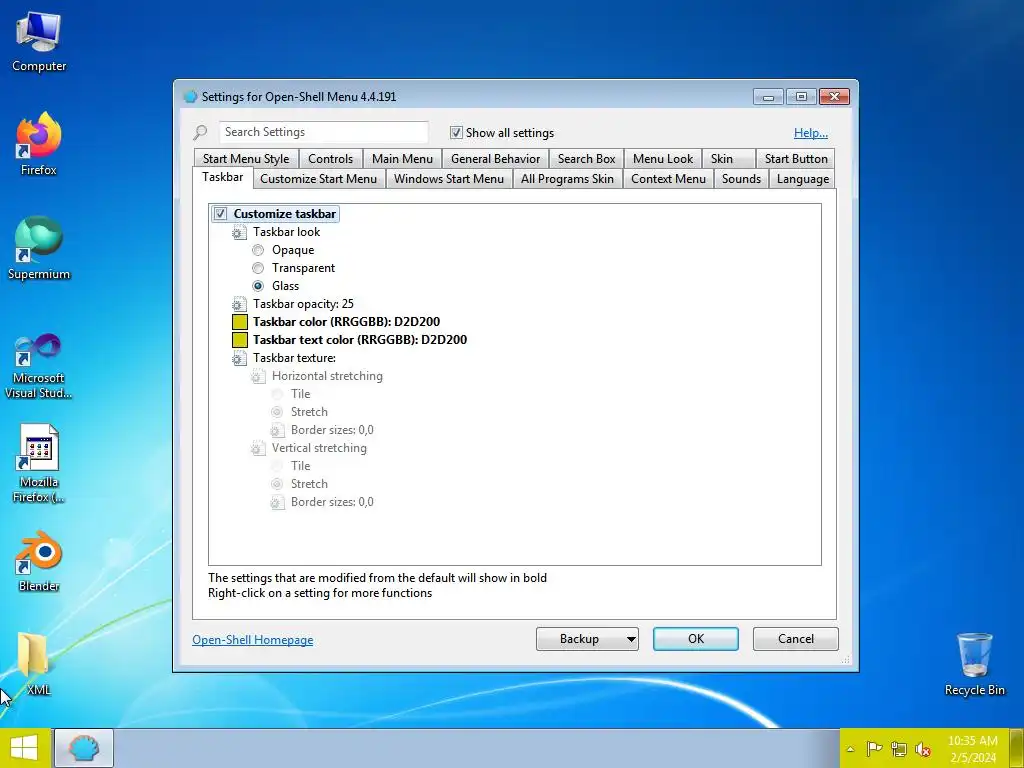
Task: Select Microsoft Visual Studio desktop shortcut
Action: point(39,366)
